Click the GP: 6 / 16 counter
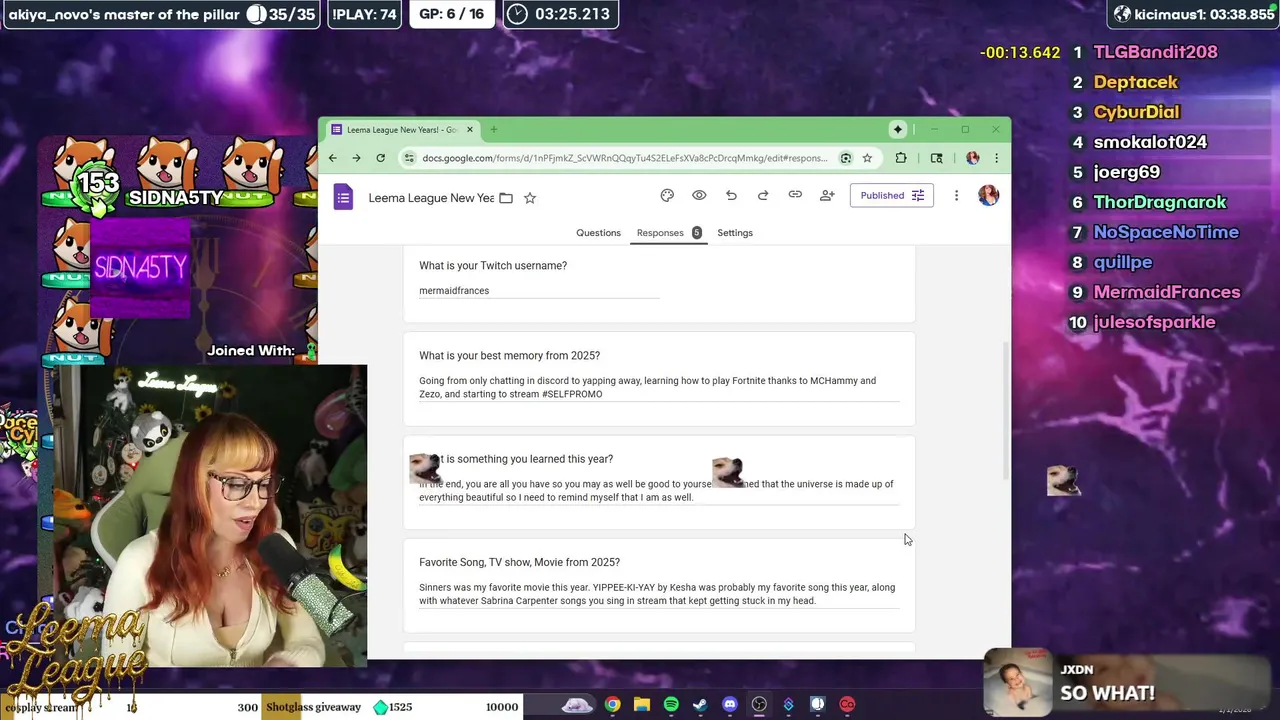Image resolution: width=1280 pixels, height=720 pixels. 451,14
